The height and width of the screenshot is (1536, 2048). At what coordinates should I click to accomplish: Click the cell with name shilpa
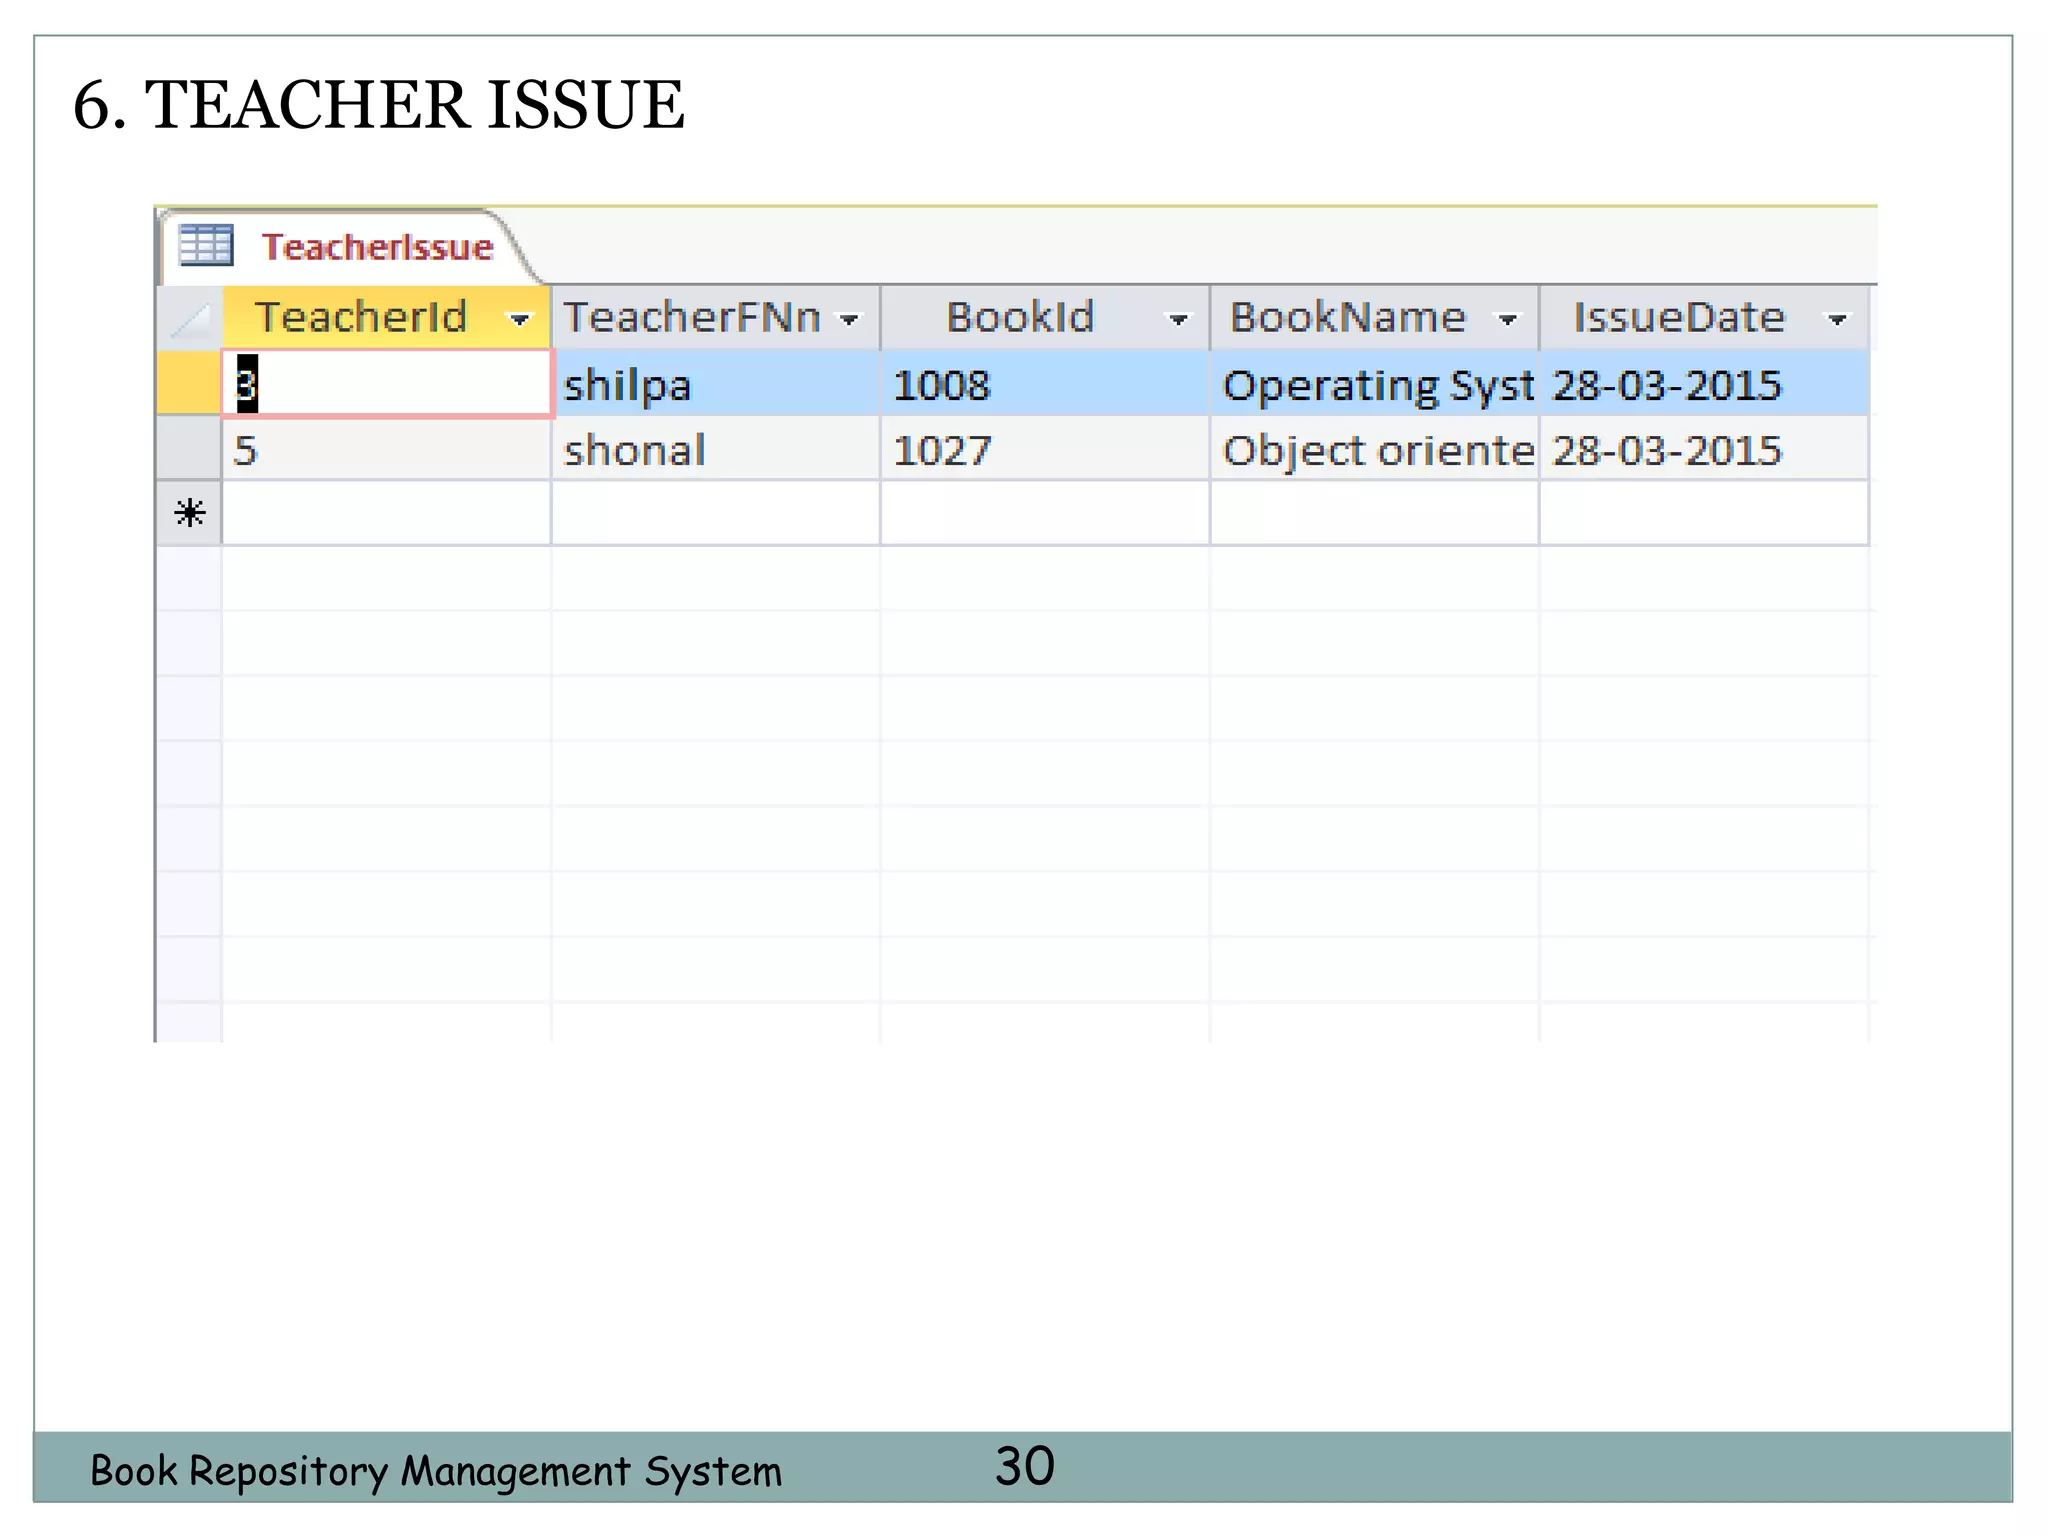point(715,383)
